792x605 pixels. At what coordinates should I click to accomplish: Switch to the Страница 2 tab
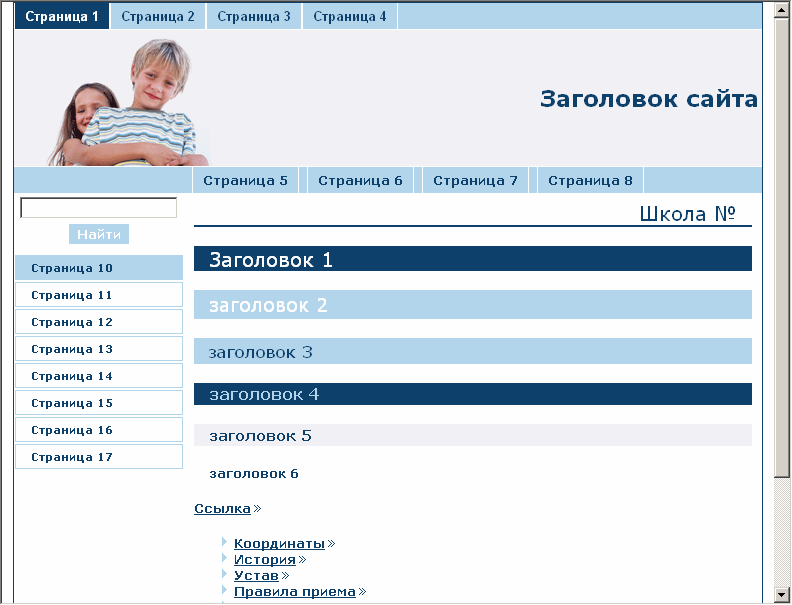[158, 17]
